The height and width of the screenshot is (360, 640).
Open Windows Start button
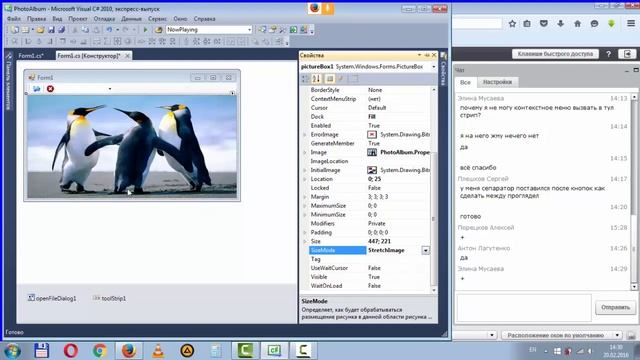(12, 351)
